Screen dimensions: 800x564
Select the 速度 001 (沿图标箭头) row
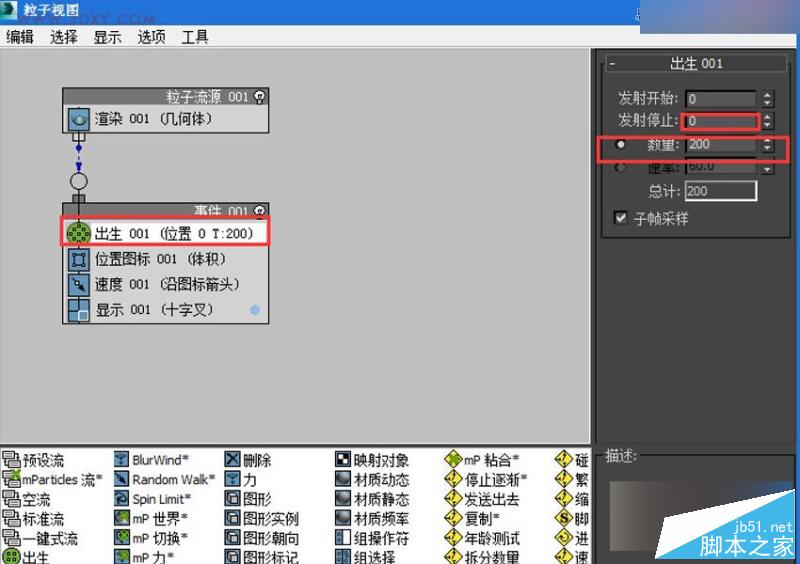(166, 284)
